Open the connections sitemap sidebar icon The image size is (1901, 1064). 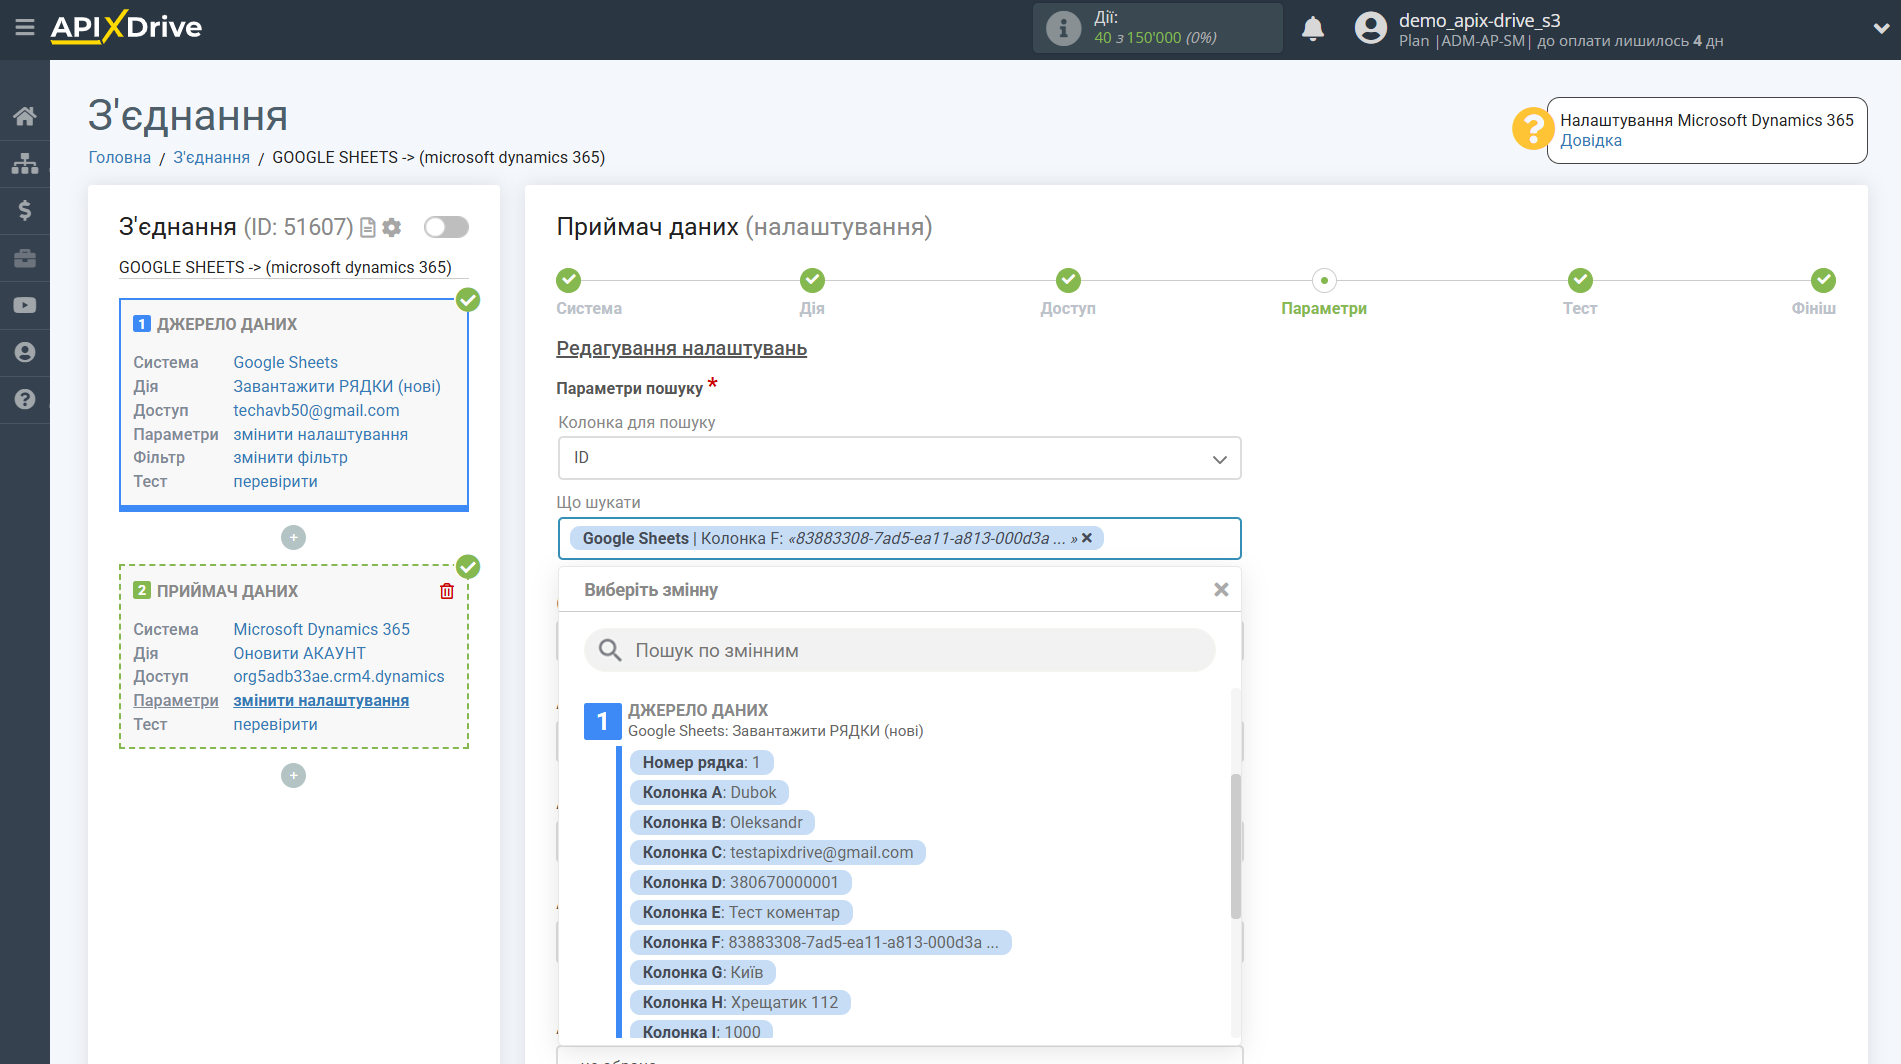[x=25, y=163]
